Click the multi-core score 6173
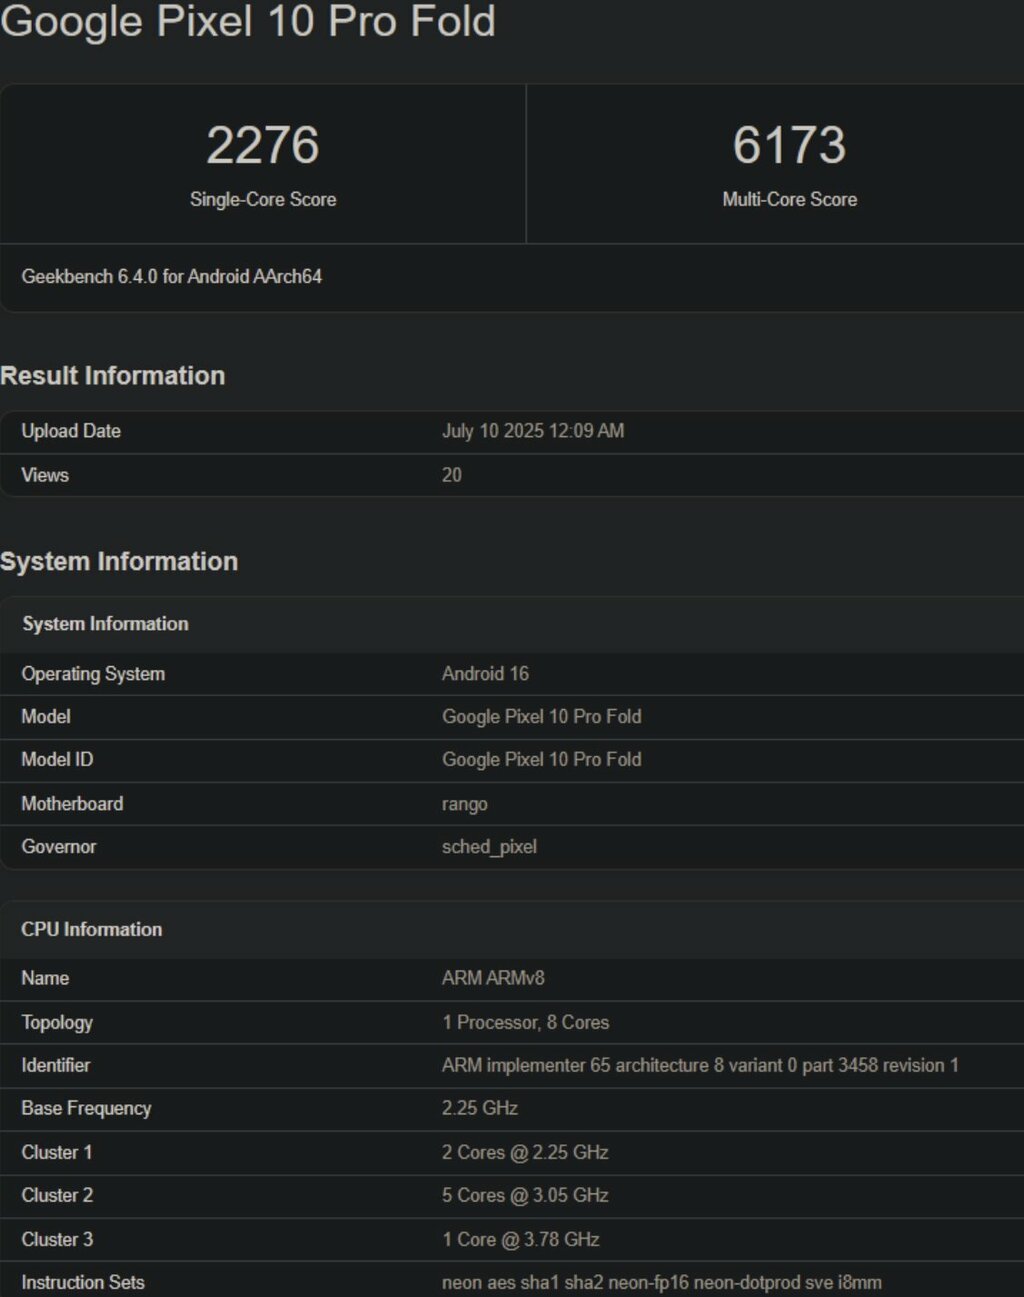This screenshot has width=1024, height=1297. point(789,145)
